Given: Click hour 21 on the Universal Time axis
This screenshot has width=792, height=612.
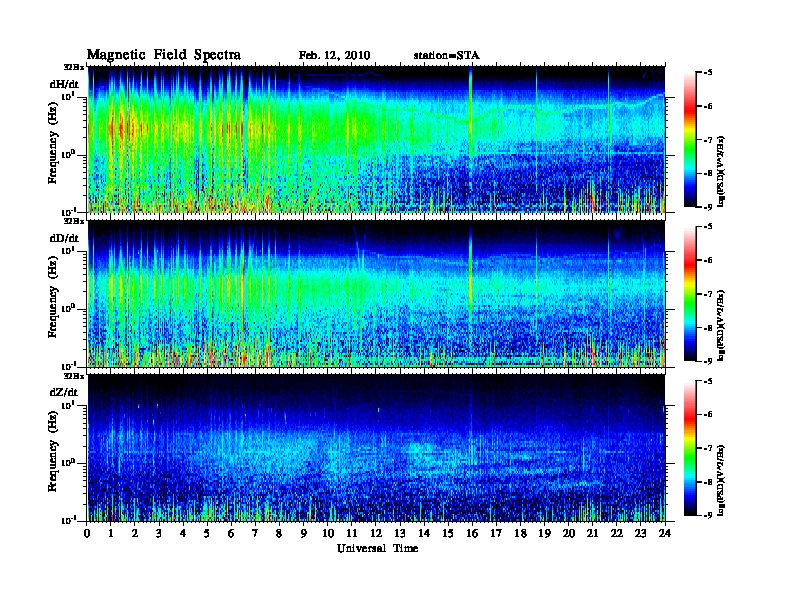Looking at the screenshot, I should [592, 534].
